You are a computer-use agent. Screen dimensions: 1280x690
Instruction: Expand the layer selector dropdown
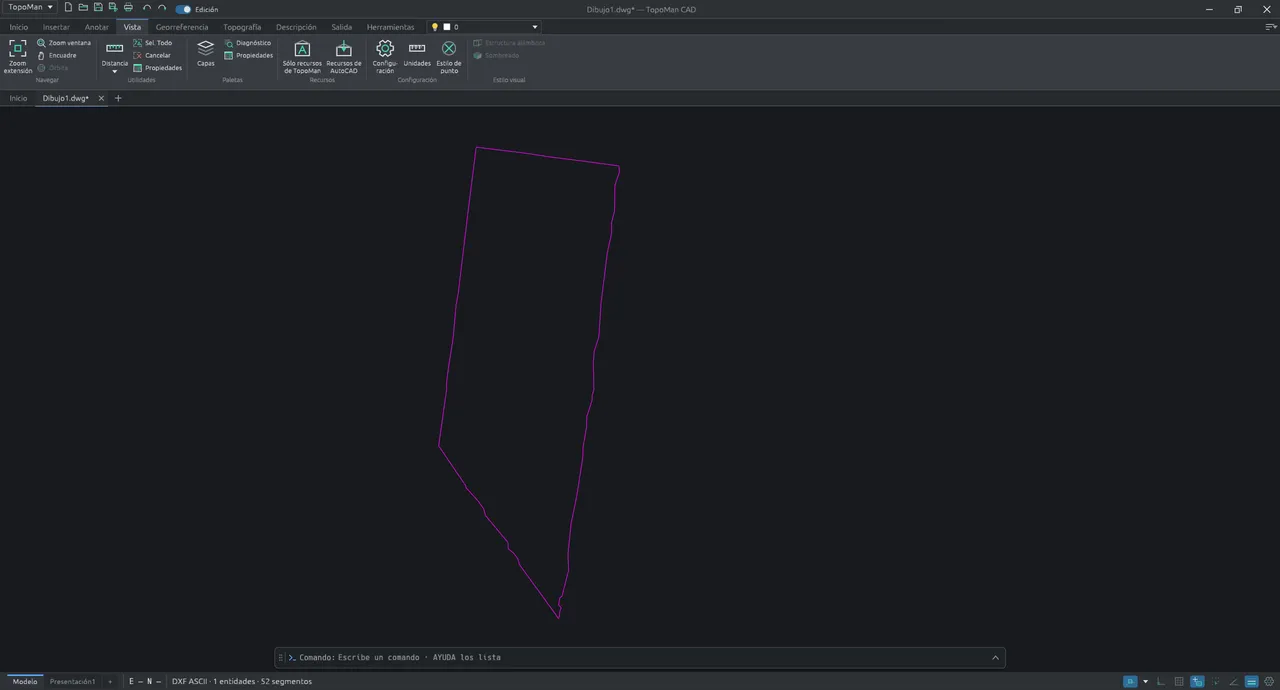535,27
